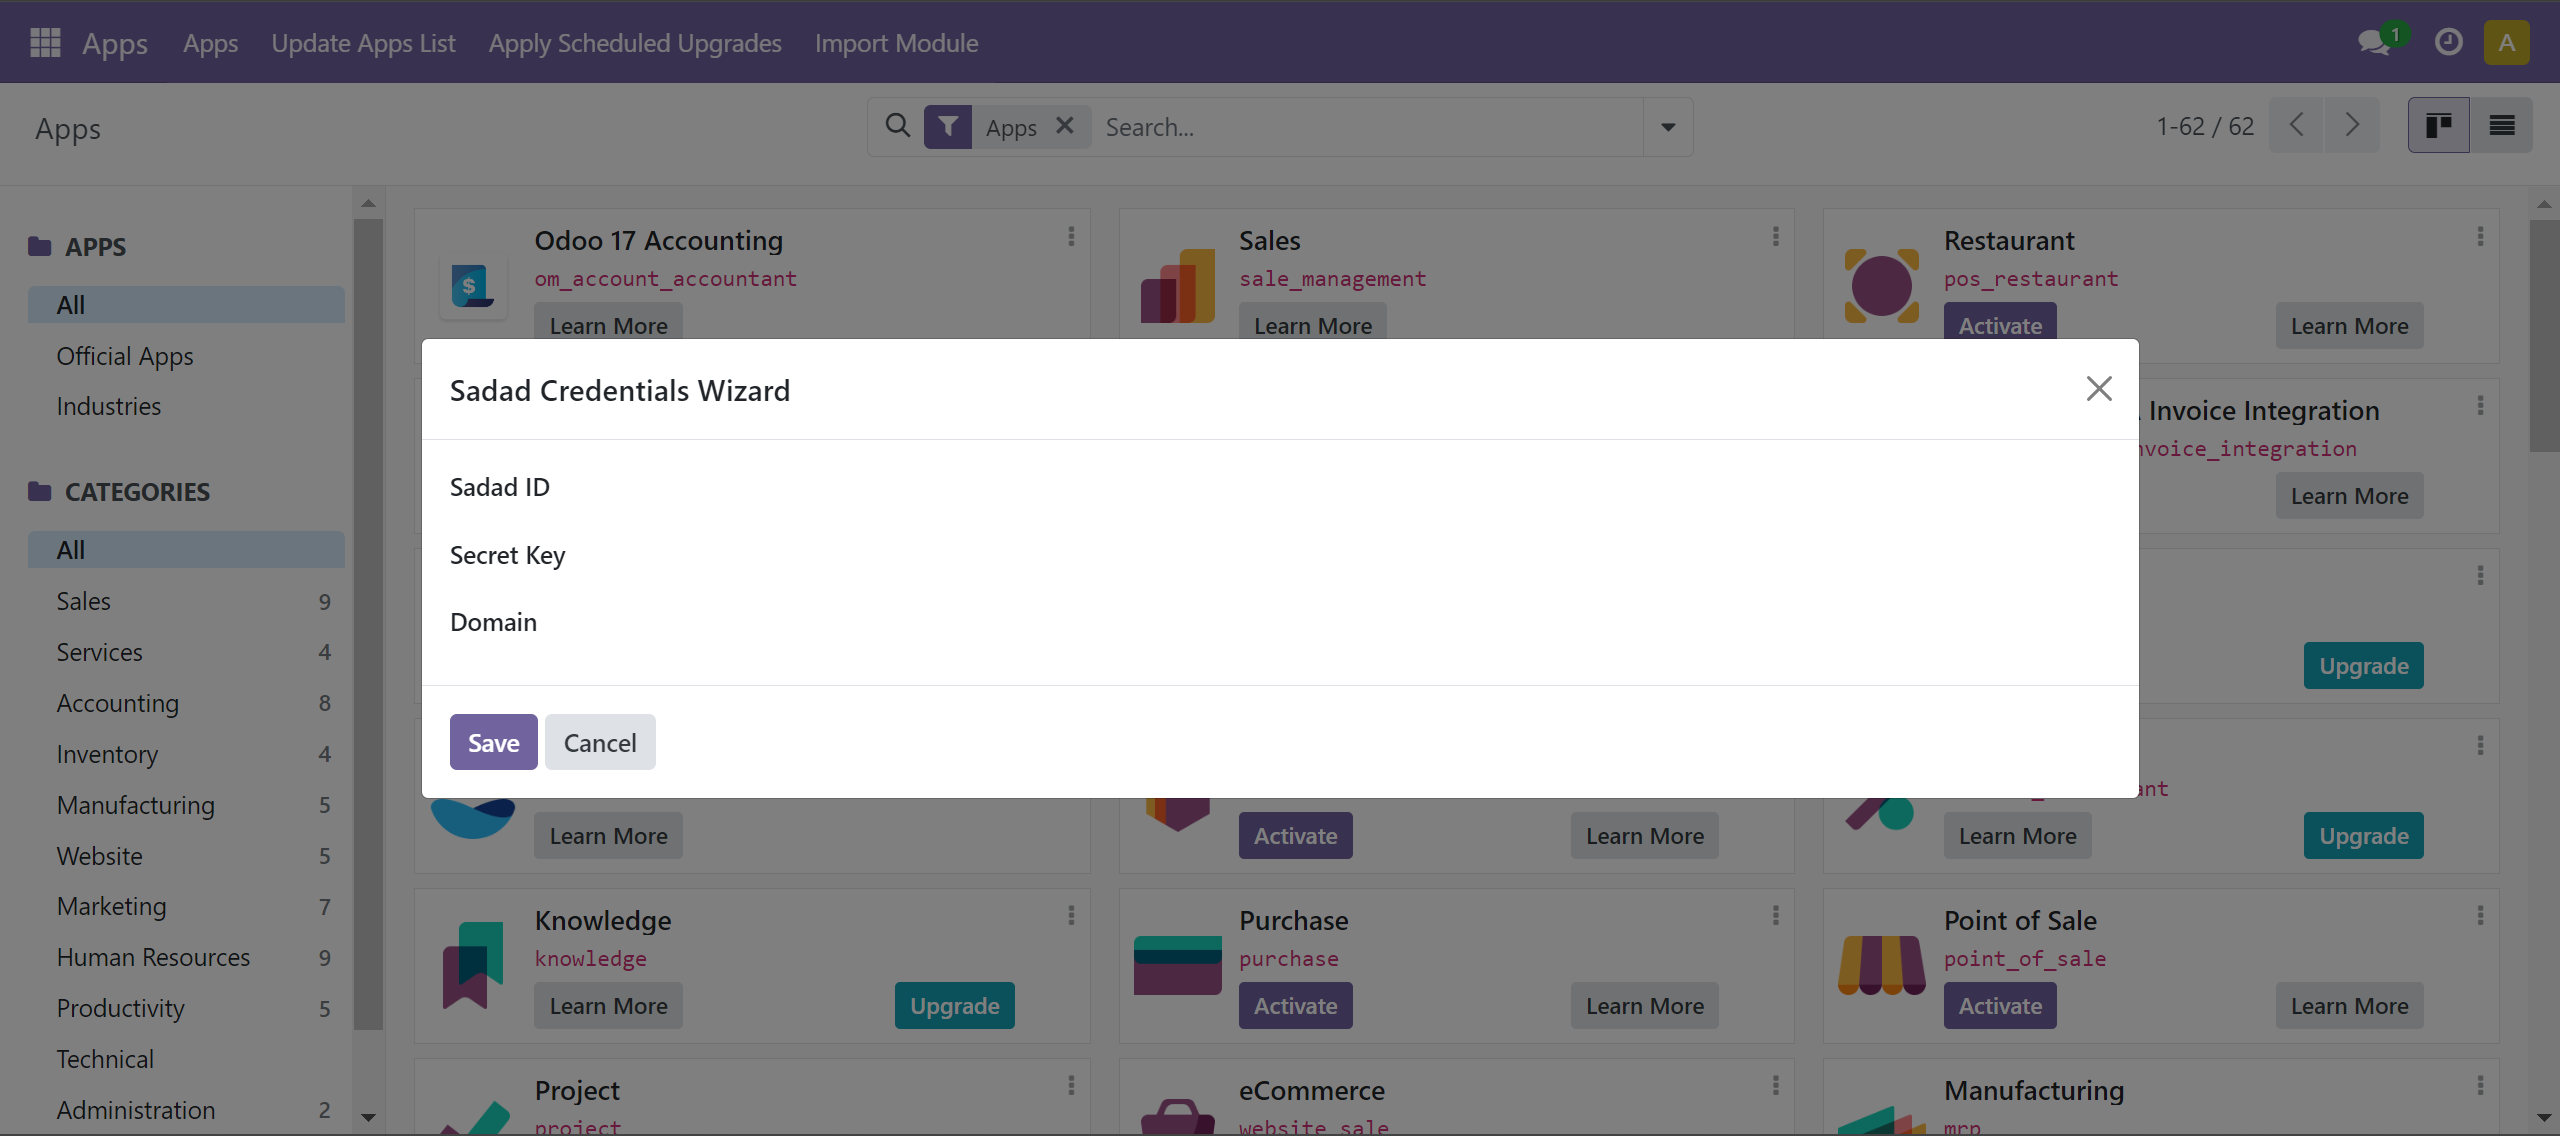Remove the Apps filter facet

pyautogui.click(x=1065, y=126)
